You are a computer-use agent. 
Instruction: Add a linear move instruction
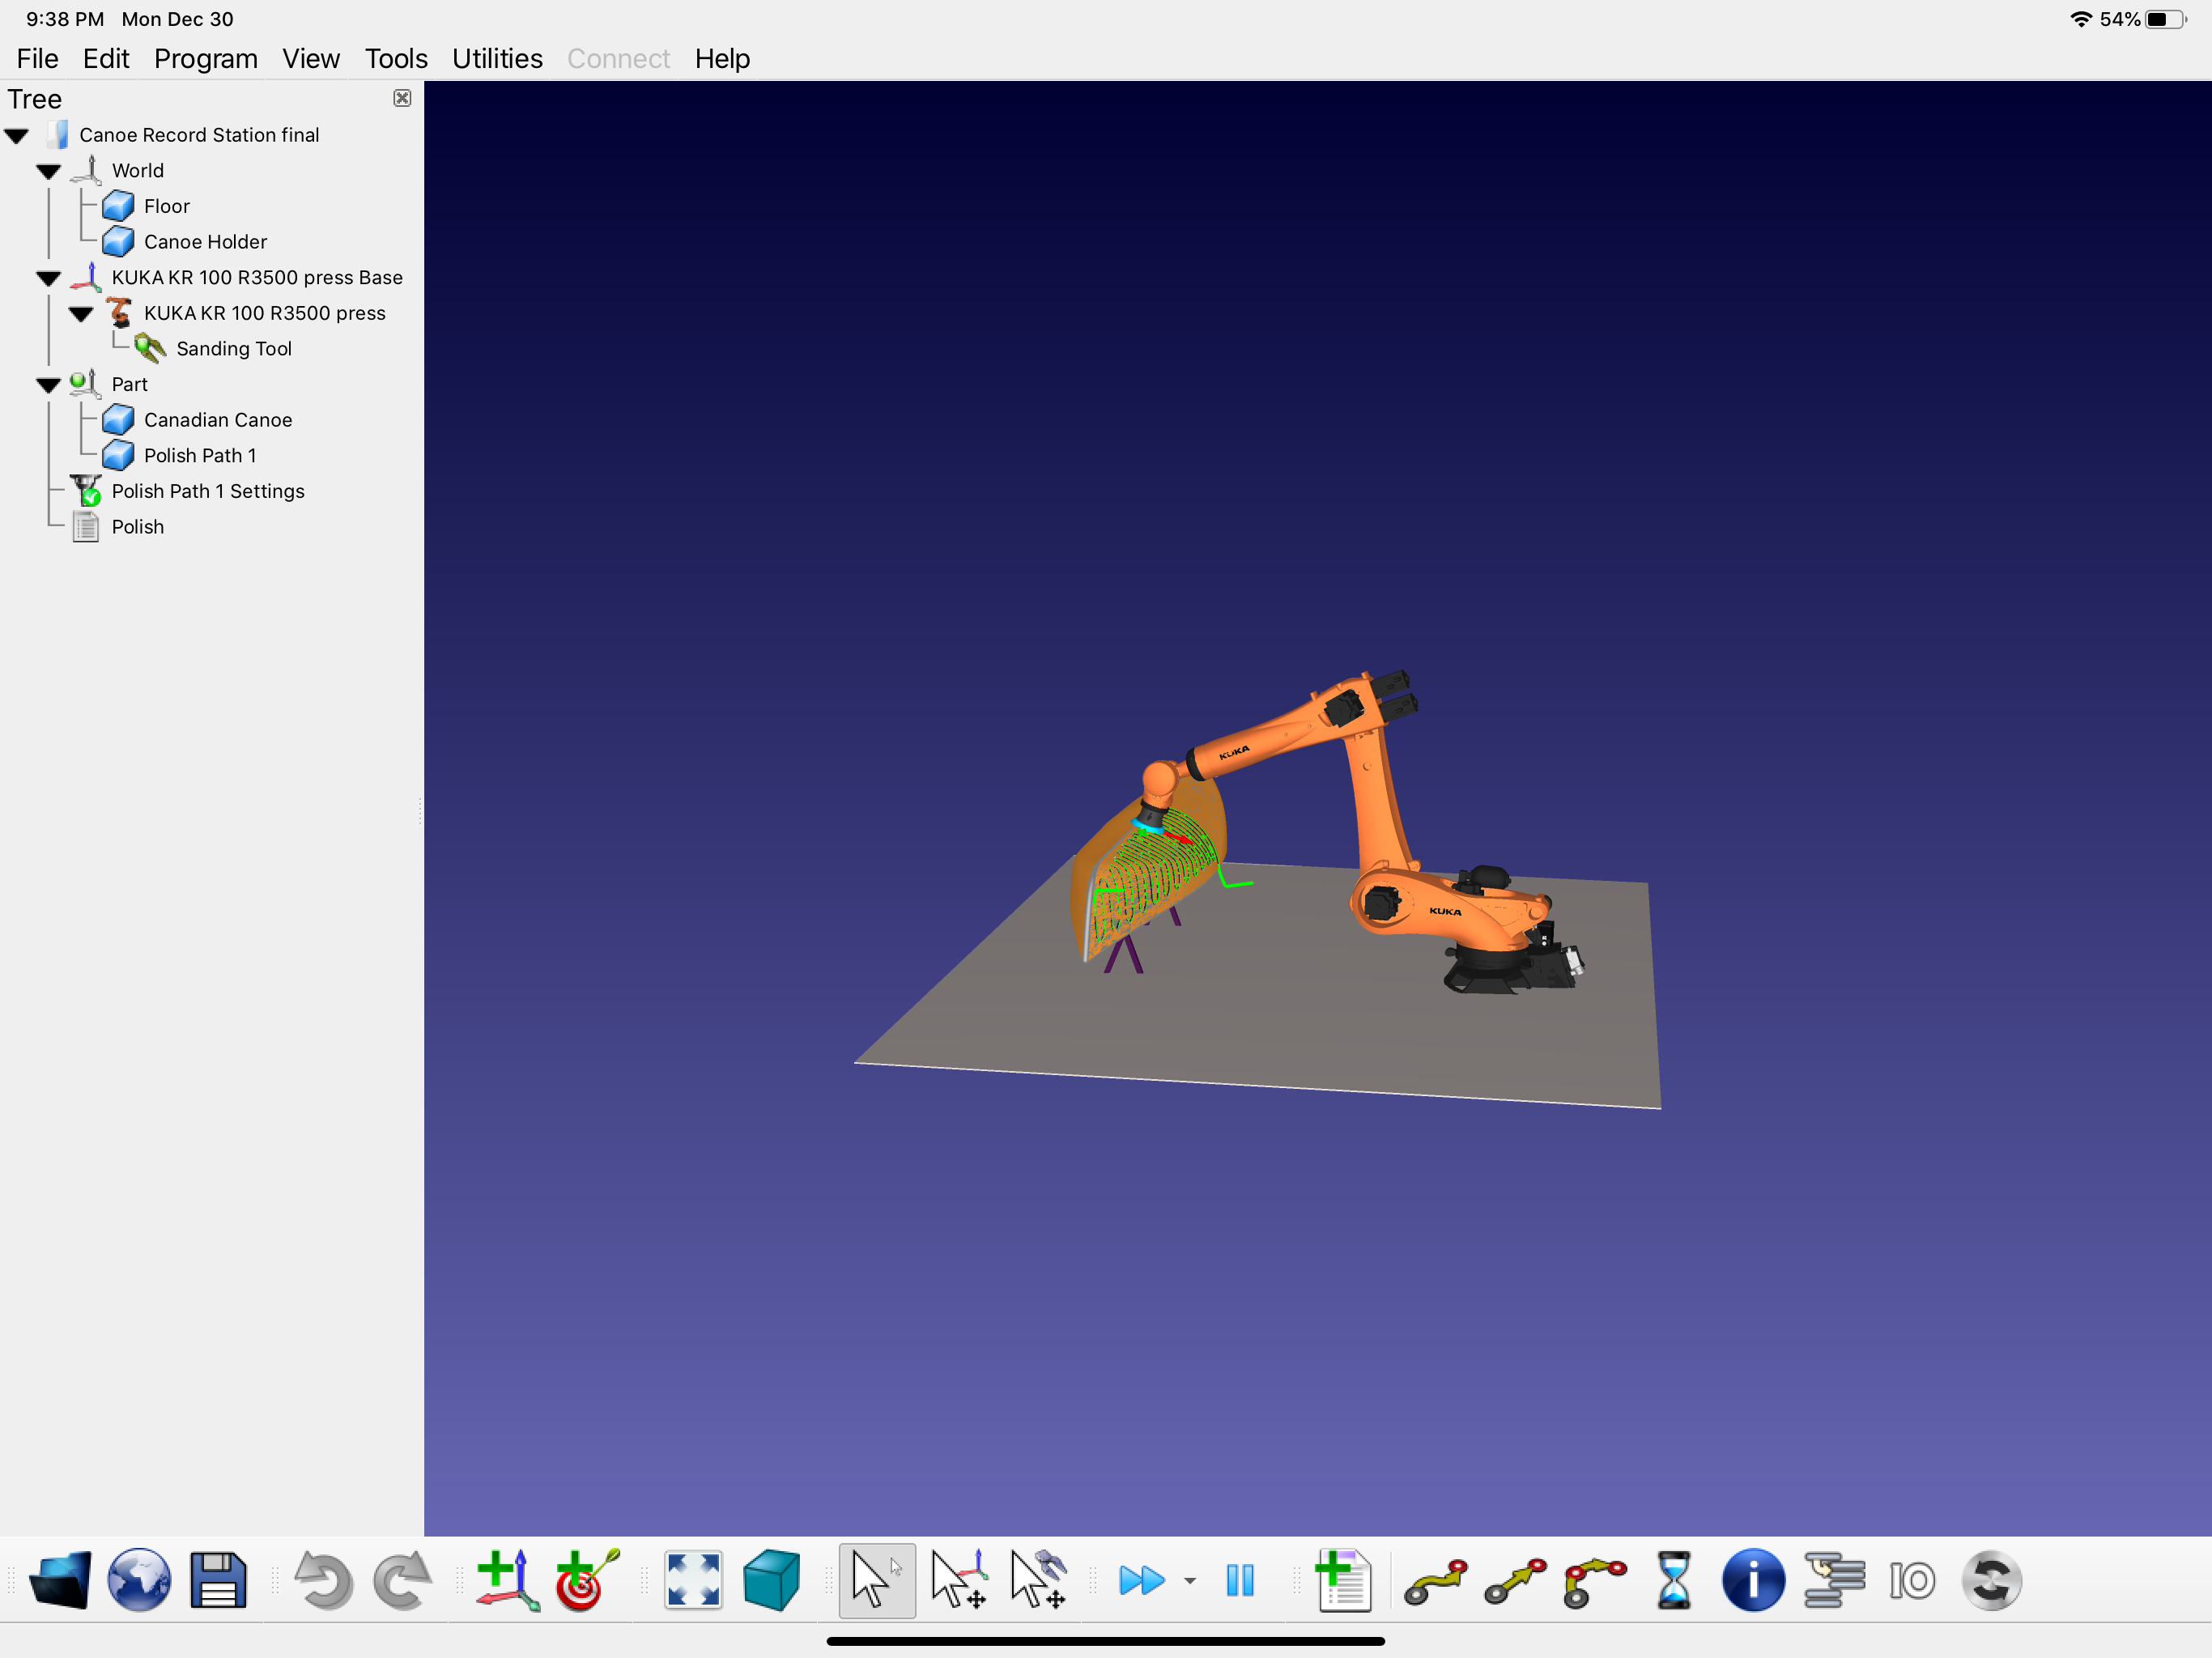tap(1515, 1582)
